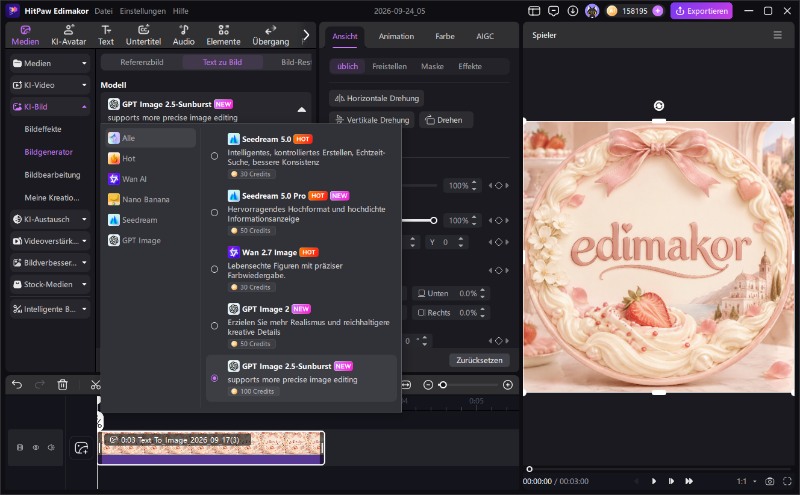Play the preview video
Image resolution: width=800 pixels, height=495 pixels.
click(654, 481)
